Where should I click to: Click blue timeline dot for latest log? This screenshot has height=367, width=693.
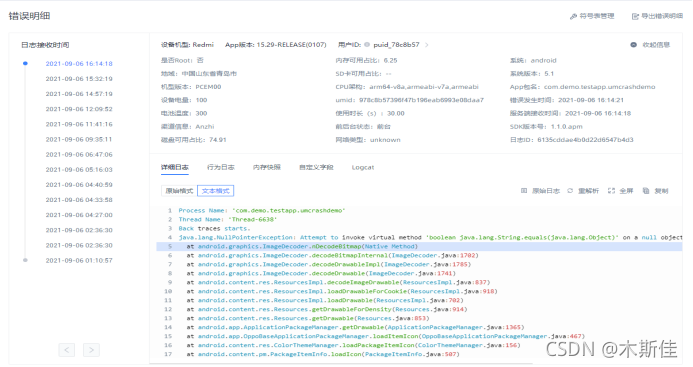[x=25, y=64]
